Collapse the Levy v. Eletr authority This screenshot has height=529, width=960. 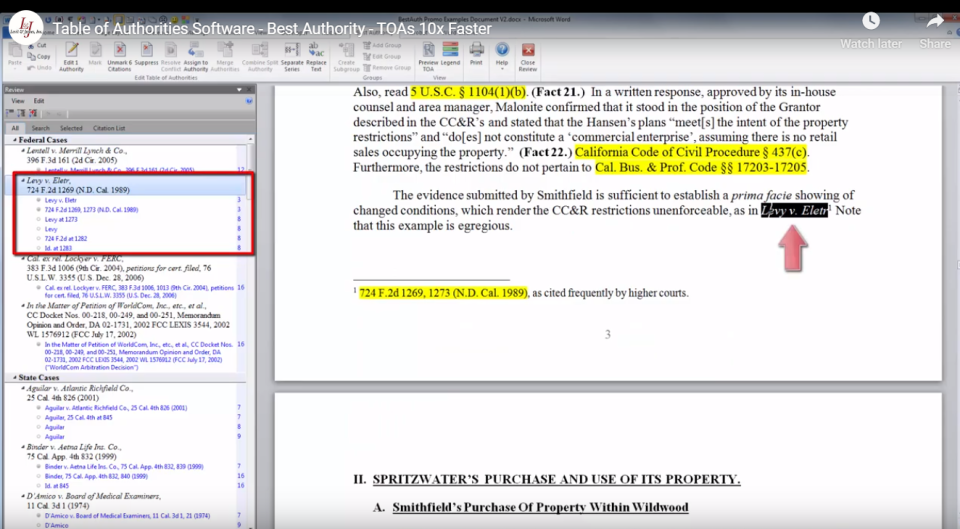click(23, 181)
